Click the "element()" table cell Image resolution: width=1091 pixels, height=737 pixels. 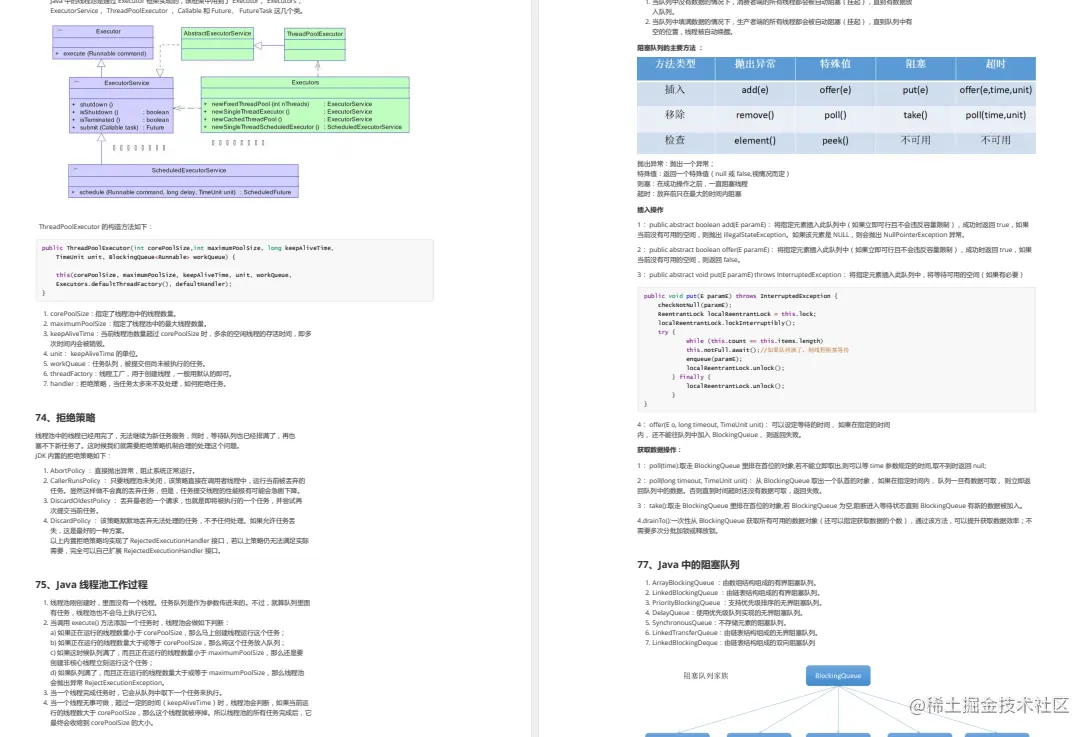755,141
